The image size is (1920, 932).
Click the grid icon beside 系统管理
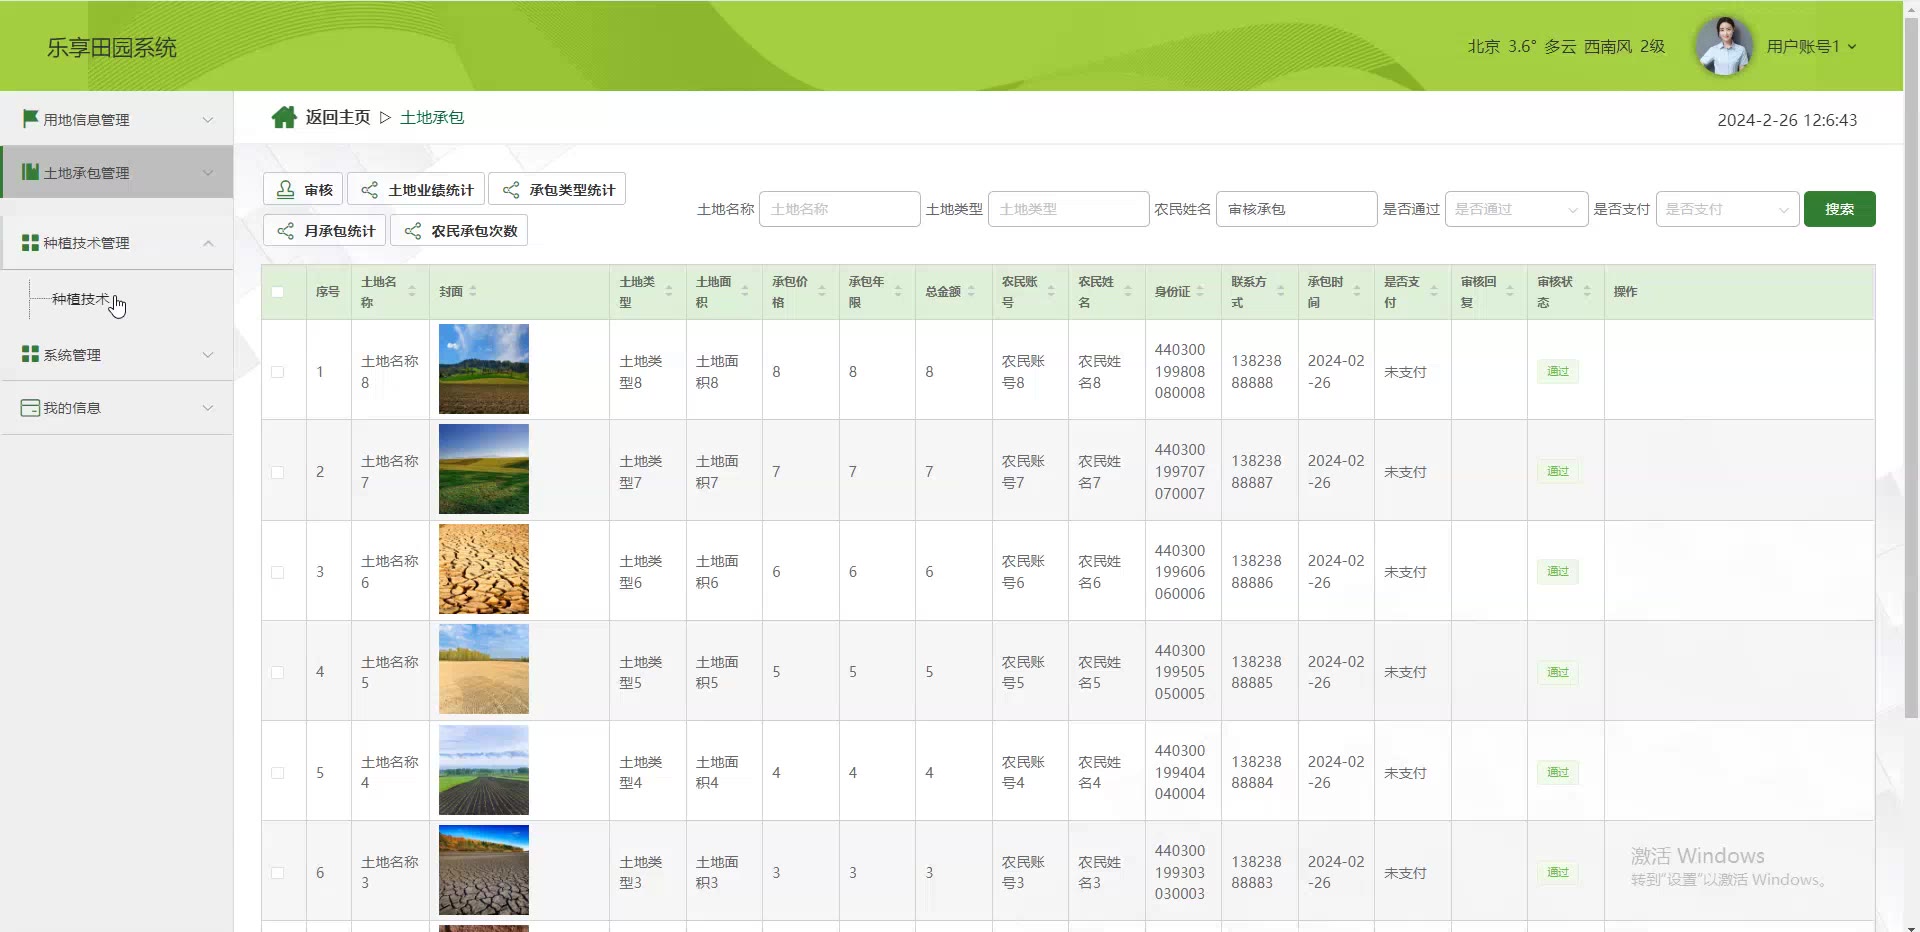coord(30,355)
